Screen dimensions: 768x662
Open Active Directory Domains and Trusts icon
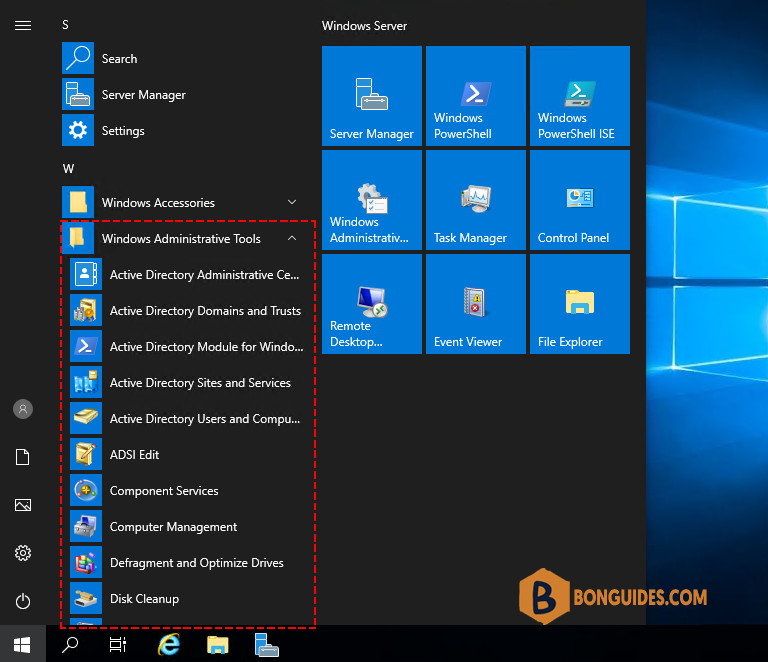[x=86, y=310]
